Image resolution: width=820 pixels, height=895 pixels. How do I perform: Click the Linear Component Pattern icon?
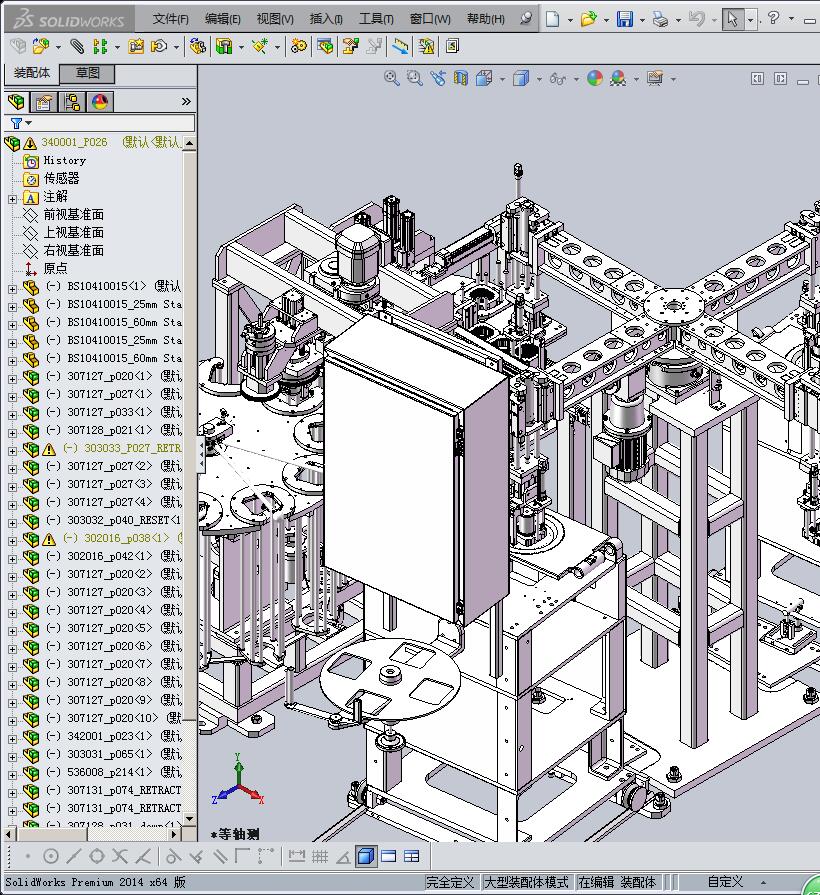click(100, 46)
